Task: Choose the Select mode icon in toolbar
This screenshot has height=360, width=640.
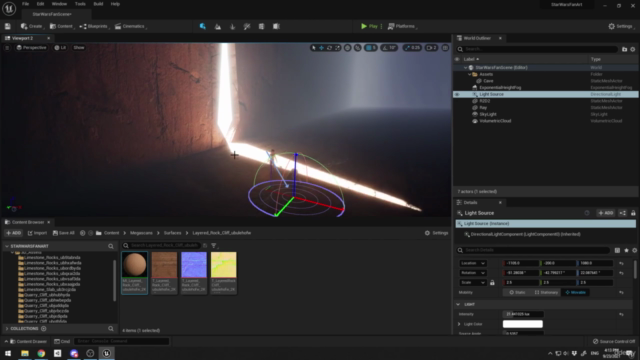Action: [x=203, y=26]
